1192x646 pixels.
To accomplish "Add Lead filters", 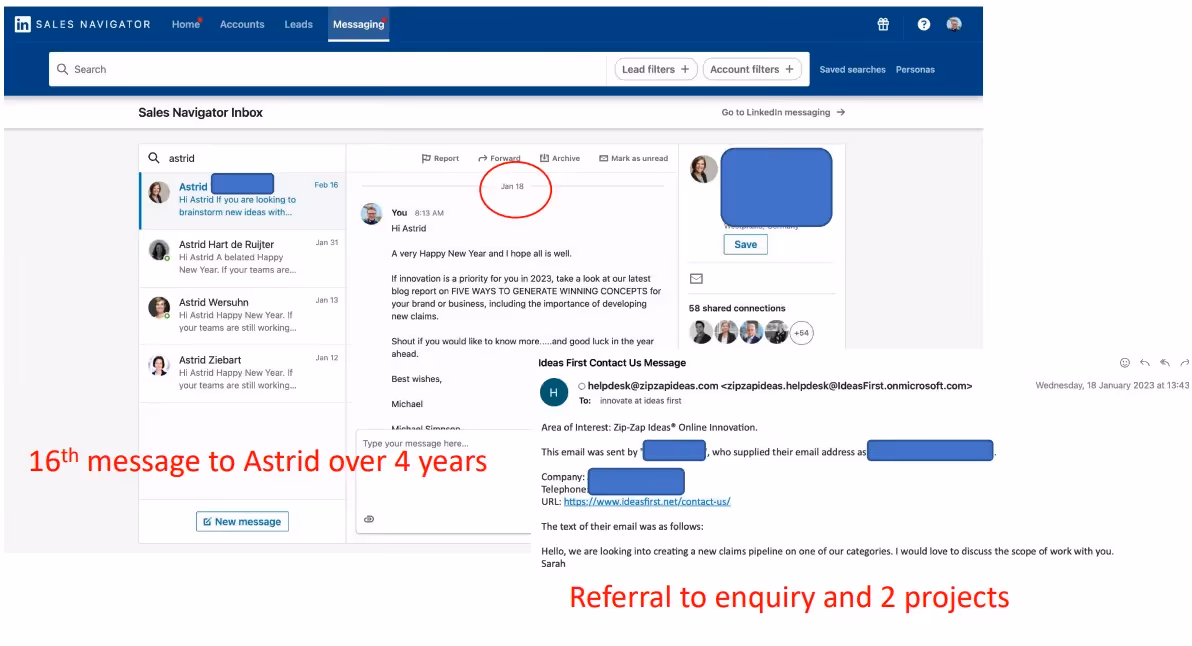I will (x=655, y=69).
